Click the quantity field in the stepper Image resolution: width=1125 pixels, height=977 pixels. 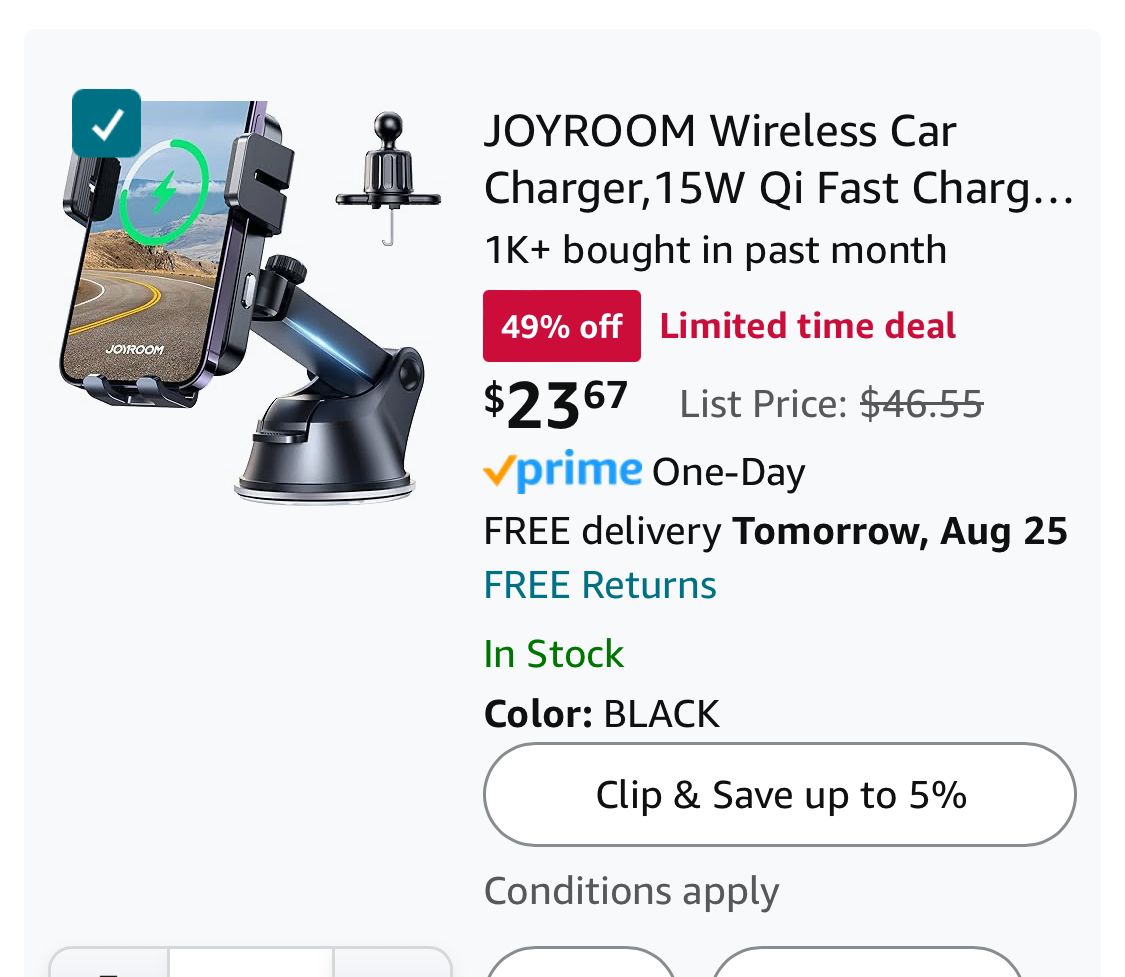coord(250,965)
